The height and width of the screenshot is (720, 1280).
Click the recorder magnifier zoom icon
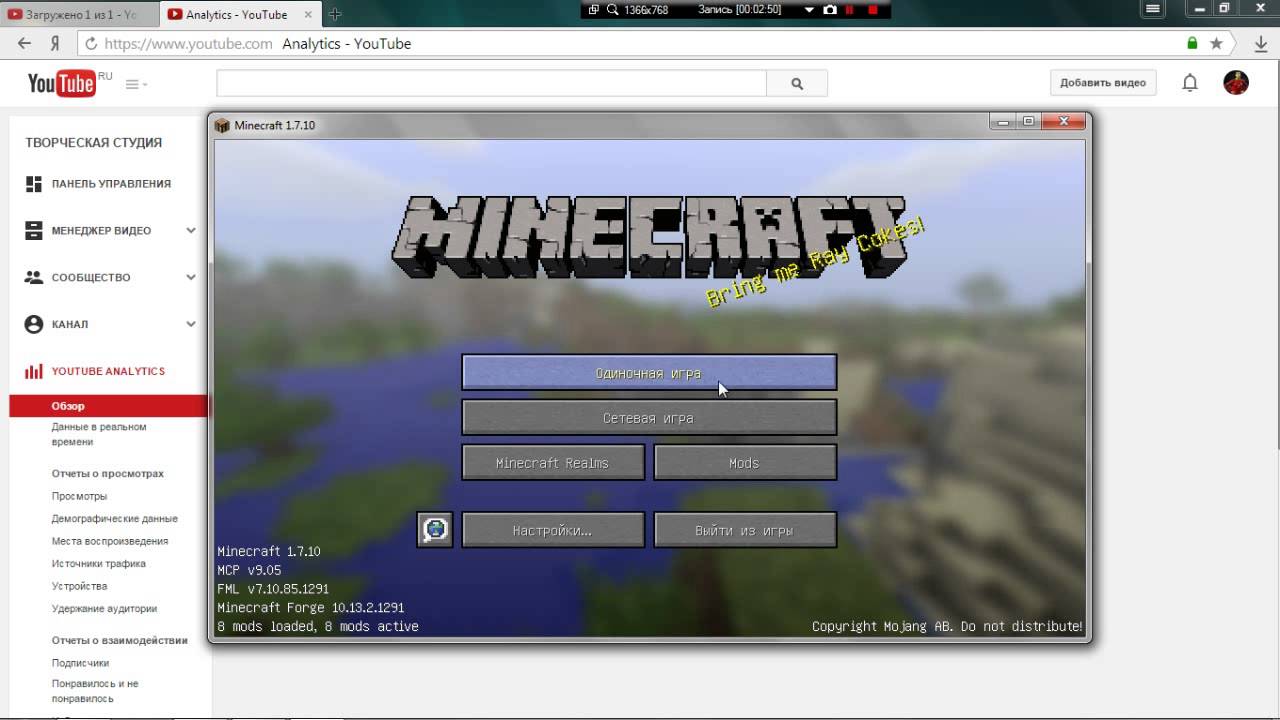612,9
